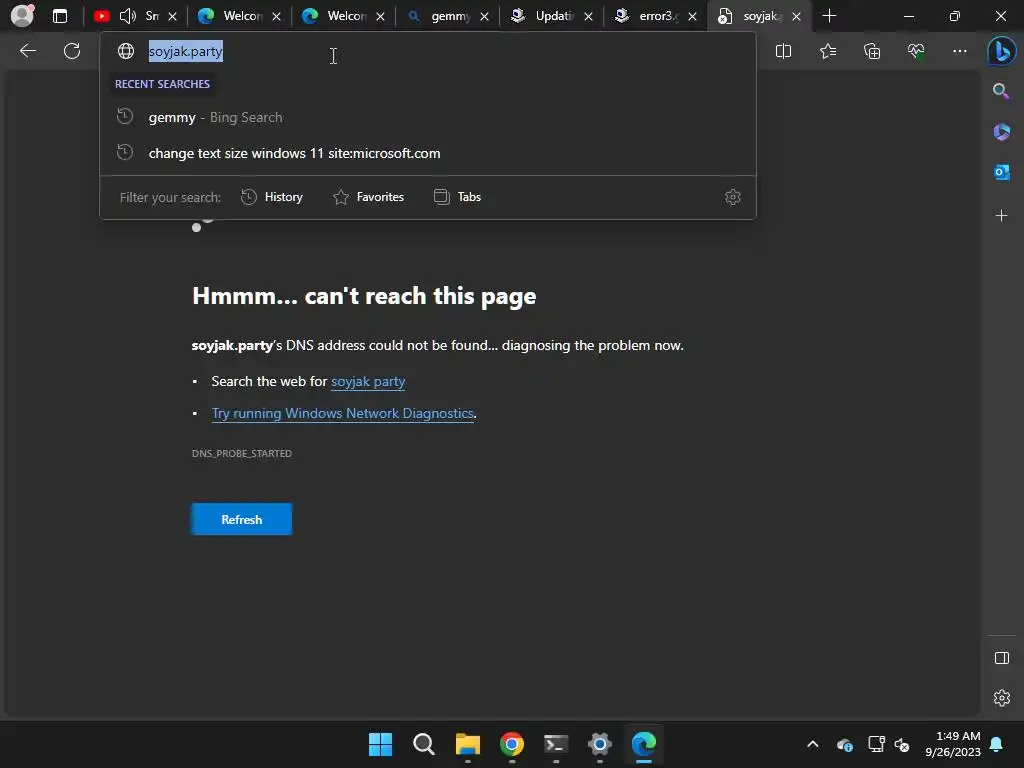Open Collections panel
This screenshot has width=1024, height=768.
(x=872, y=51)
